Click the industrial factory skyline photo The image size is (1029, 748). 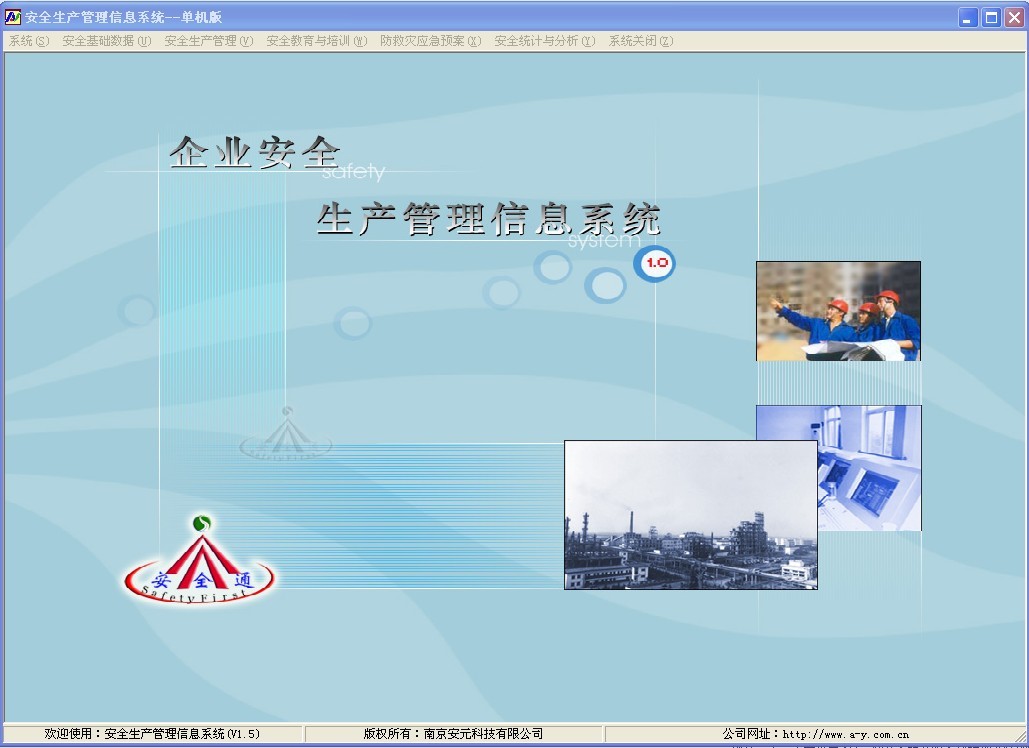point(690,515)
